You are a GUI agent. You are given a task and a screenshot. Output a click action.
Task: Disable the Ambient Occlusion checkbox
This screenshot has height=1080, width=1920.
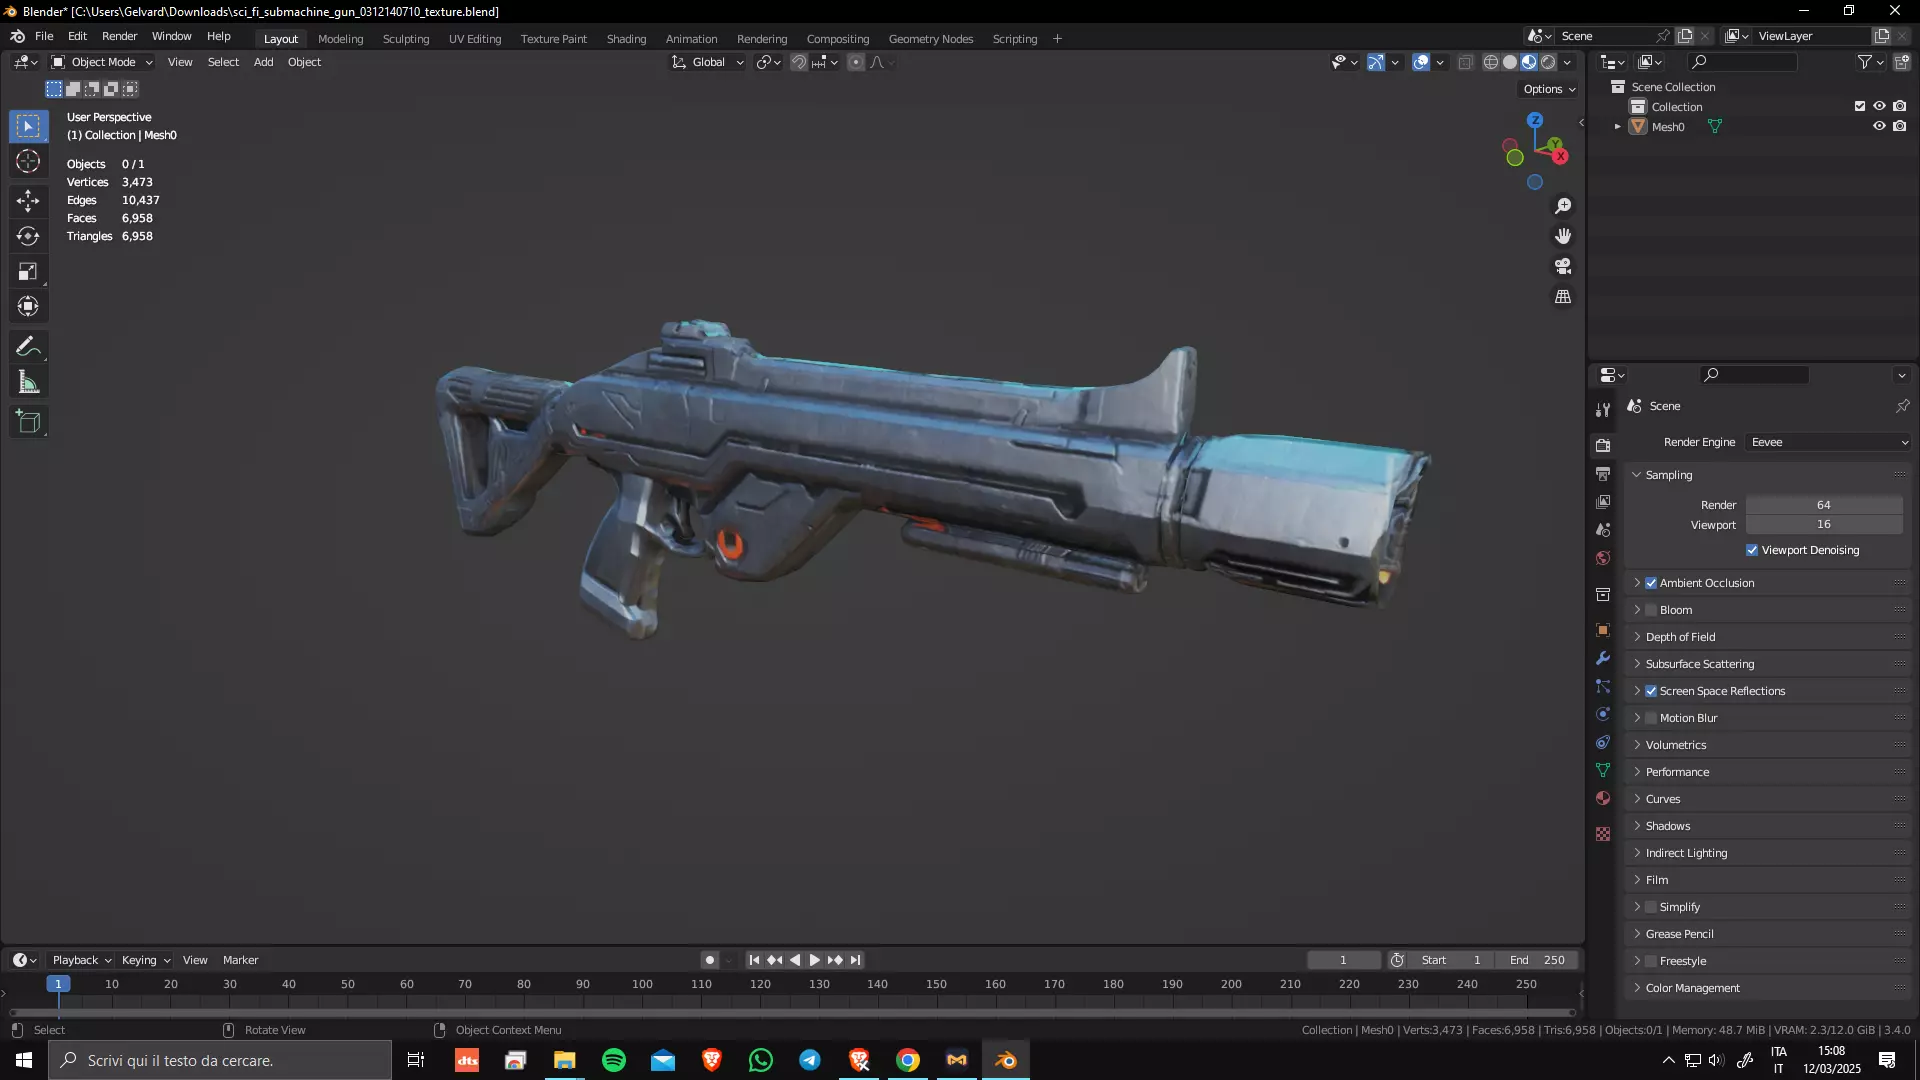(1651, 583)
